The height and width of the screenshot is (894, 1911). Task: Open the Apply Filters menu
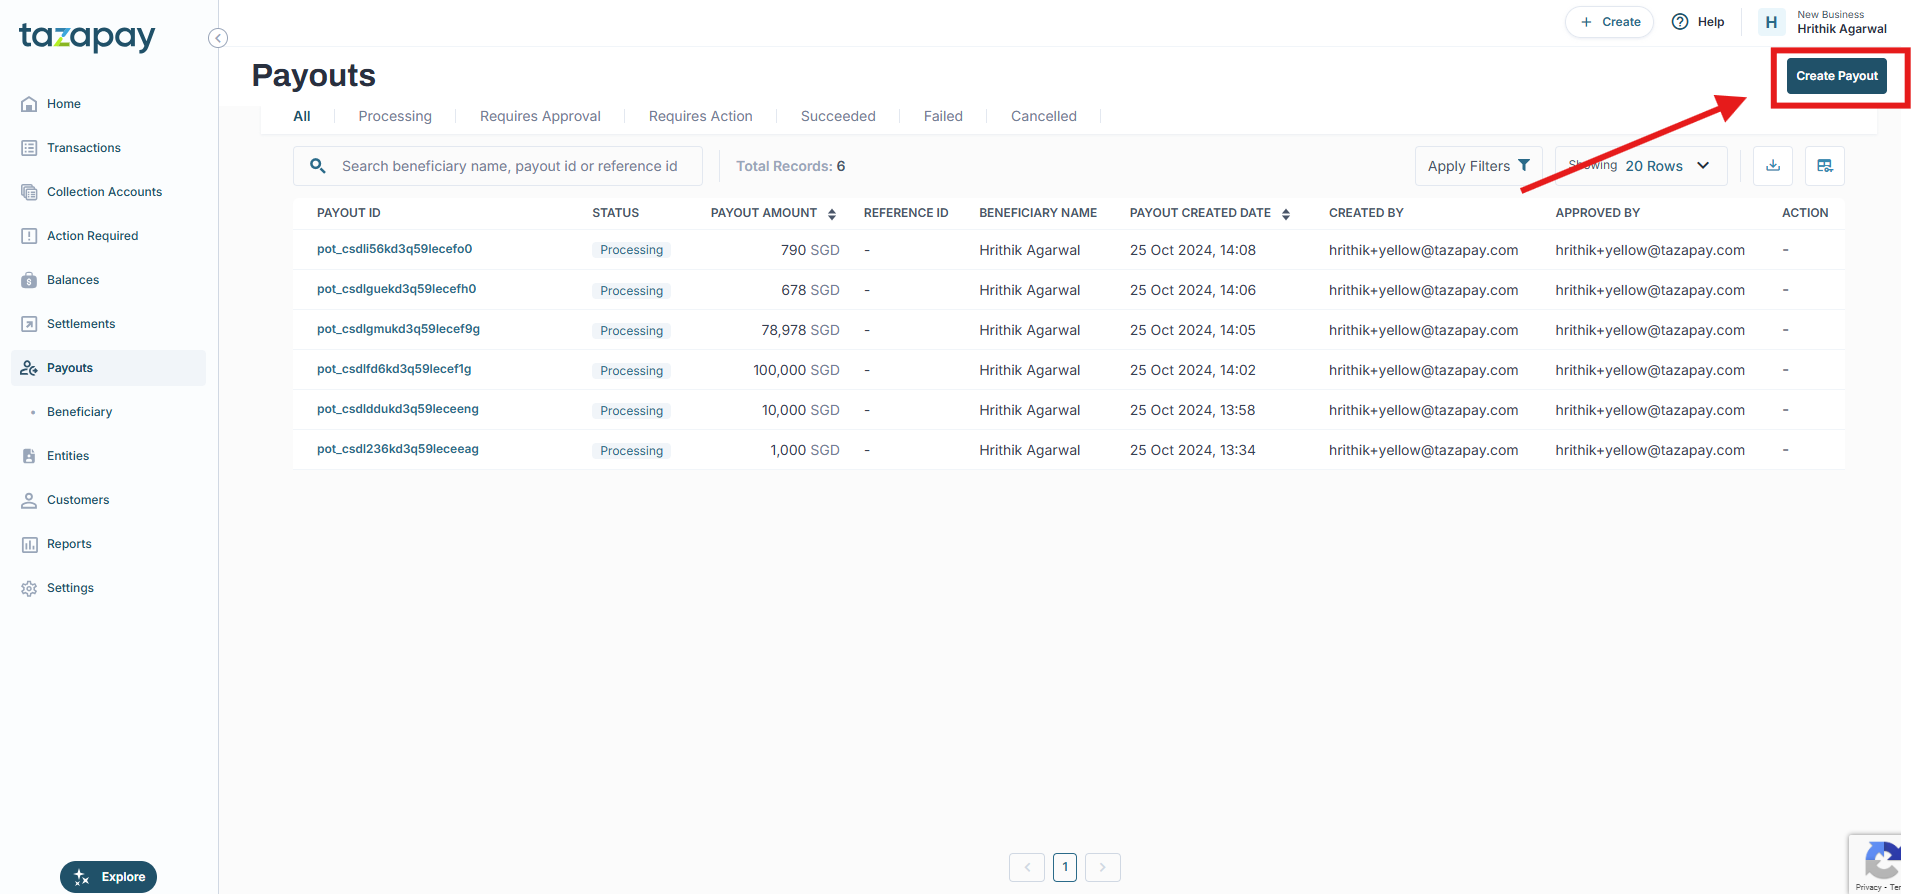click(1478, 166)
